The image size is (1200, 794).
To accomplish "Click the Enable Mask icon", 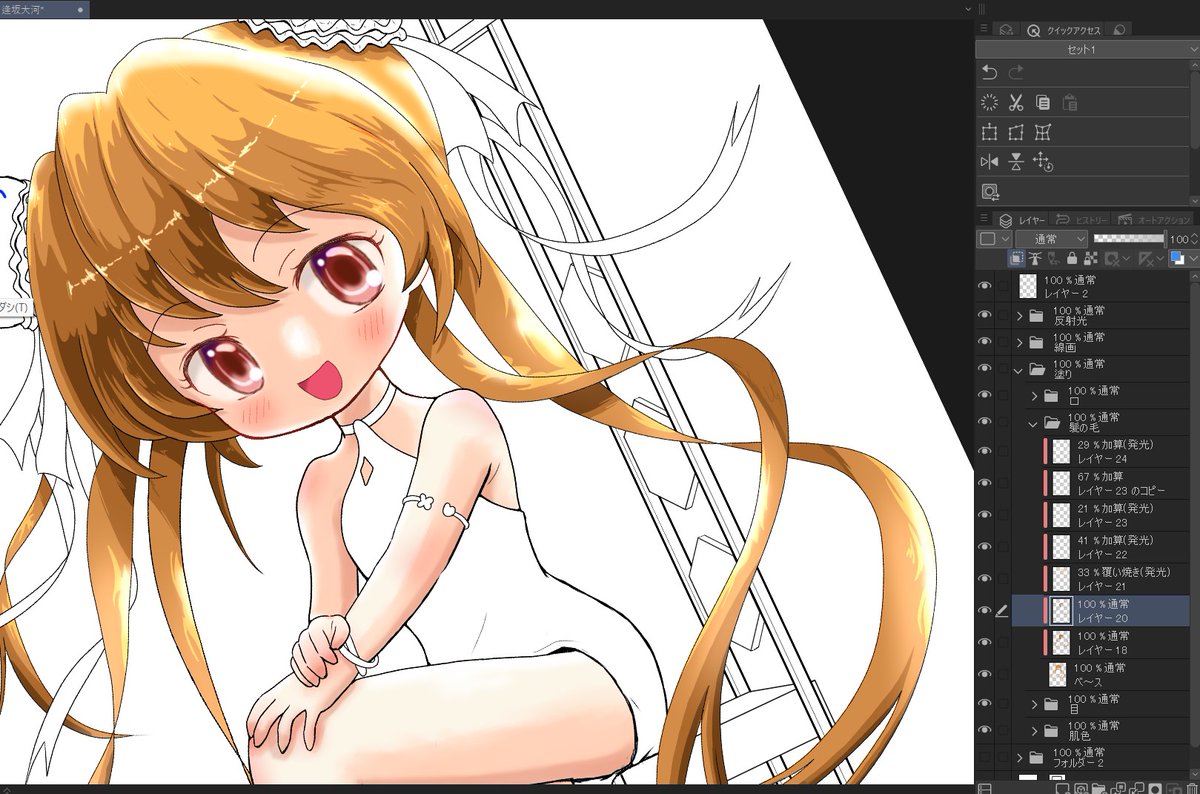I will 1112,258.
